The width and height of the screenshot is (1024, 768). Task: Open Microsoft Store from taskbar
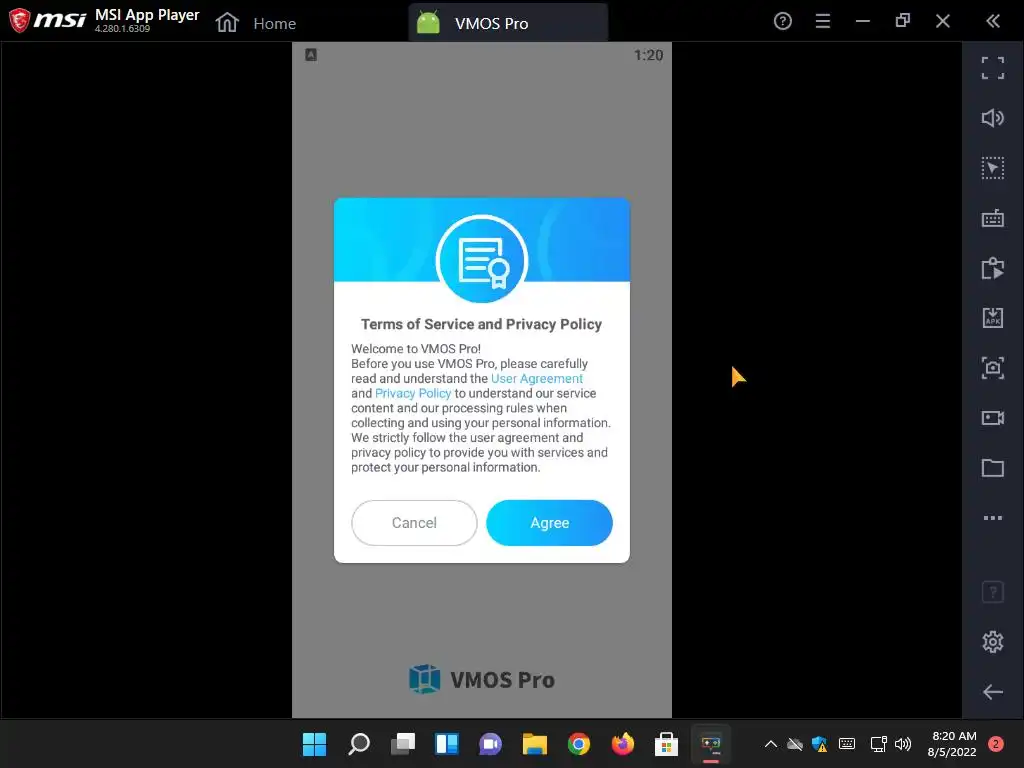tap(666, 744)
